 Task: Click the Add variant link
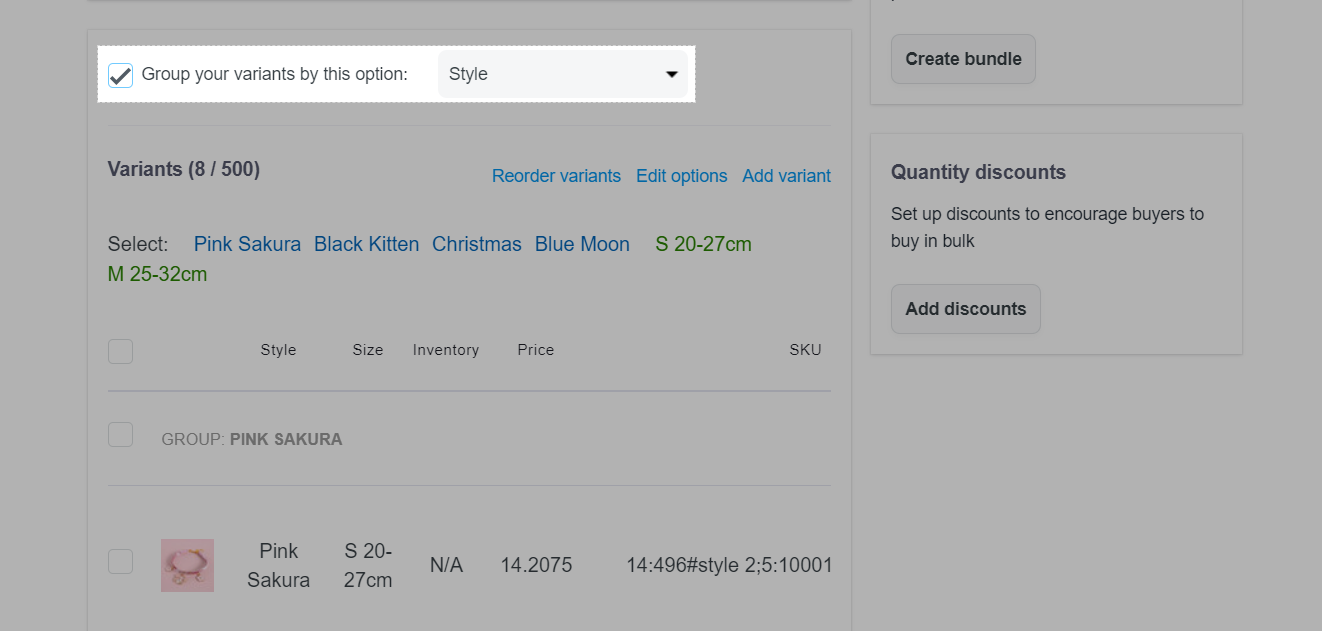(786, 176)
